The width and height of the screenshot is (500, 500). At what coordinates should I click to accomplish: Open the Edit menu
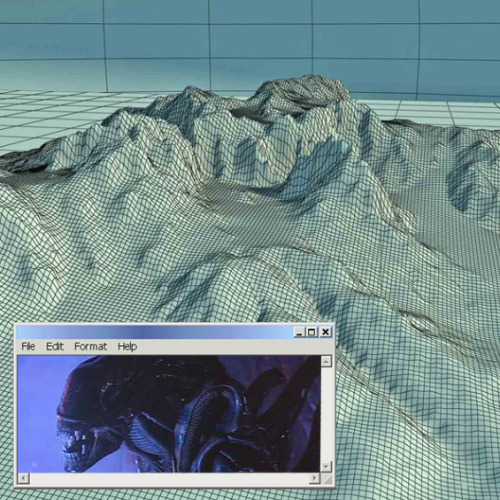55,346
